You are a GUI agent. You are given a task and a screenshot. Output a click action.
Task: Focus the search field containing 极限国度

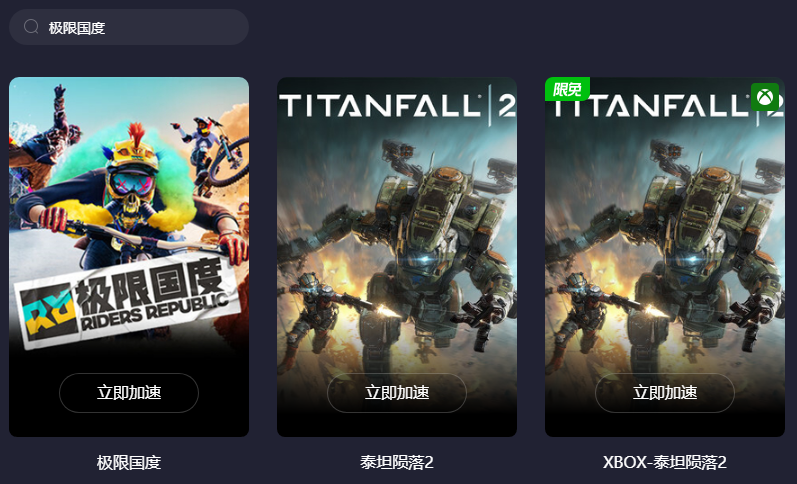pos(129,27)
